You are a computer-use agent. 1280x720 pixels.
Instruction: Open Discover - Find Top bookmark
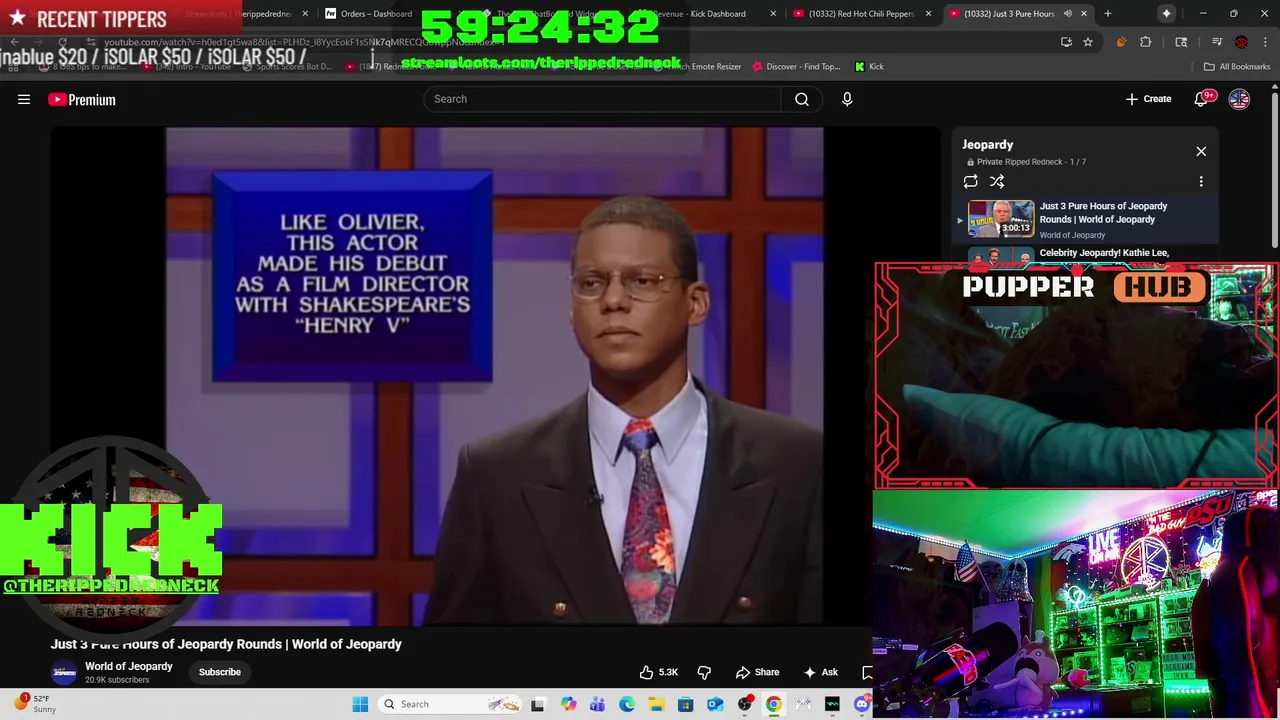[796, 67]
